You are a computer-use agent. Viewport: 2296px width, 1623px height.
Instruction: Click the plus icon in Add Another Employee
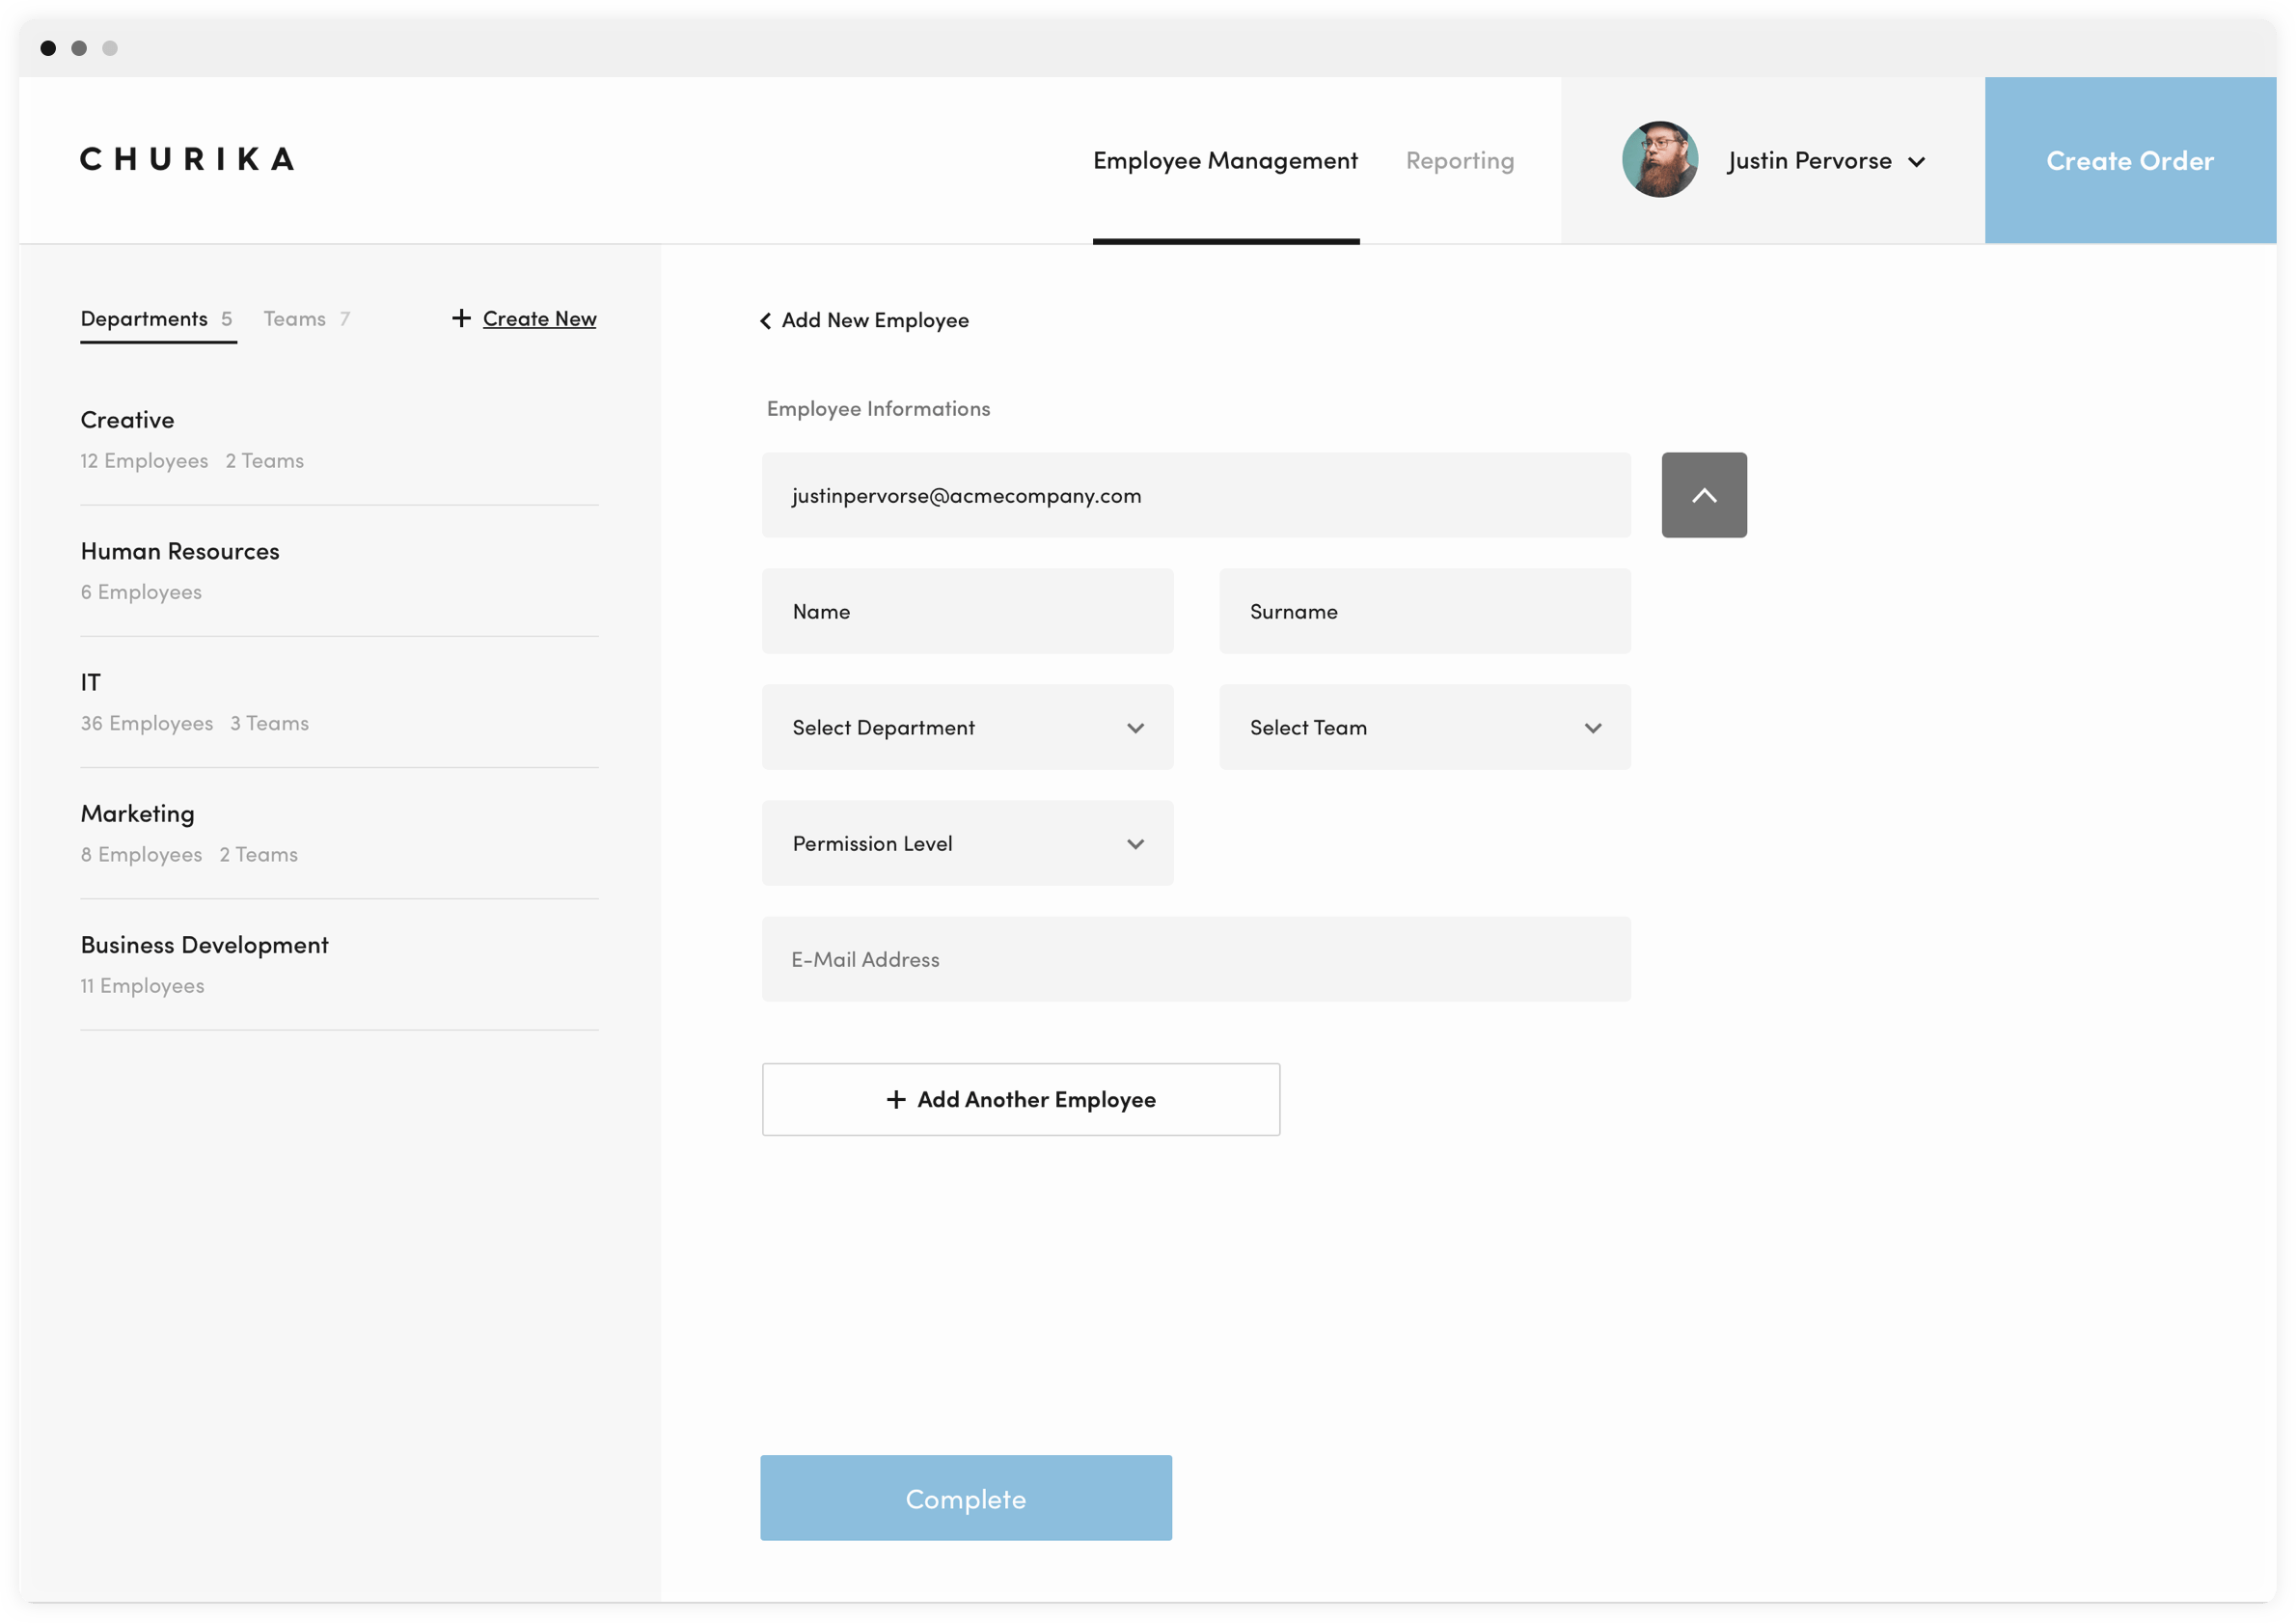(x=896, y=1100)
